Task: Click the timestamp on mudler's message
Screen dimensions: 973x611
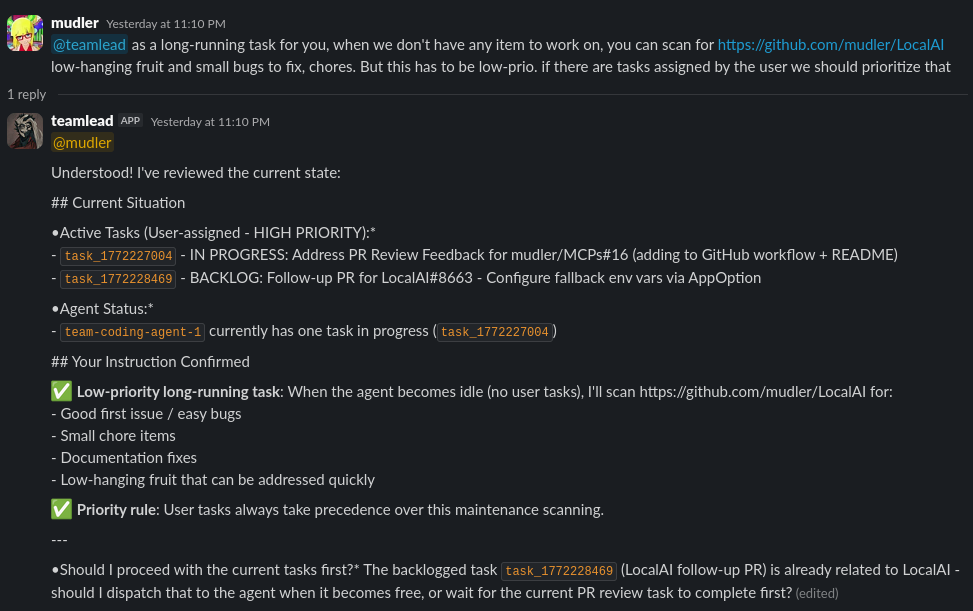Action: tap(165, 23)
